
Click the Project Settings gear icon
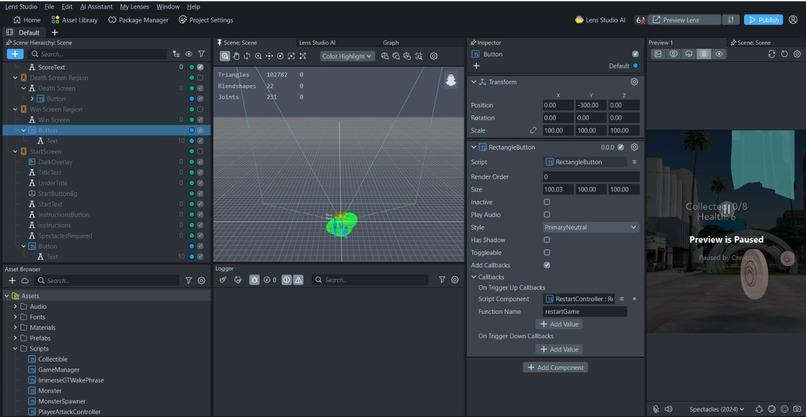[182, 20]
